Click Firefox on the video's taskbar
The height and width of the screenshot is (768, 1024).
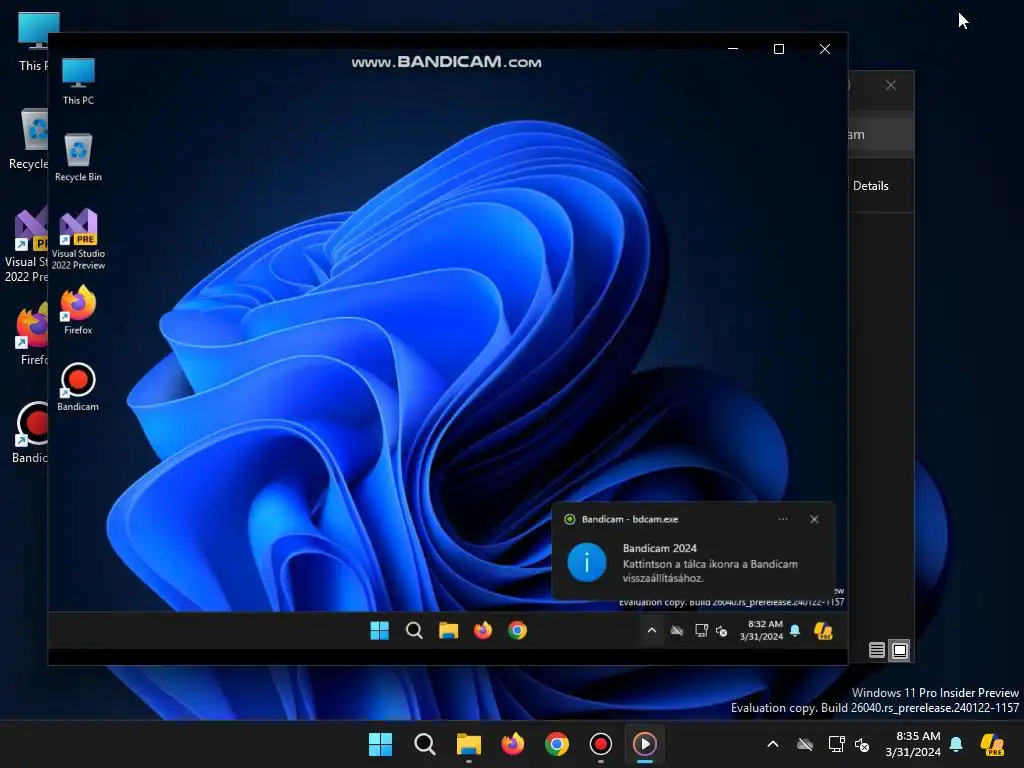point(483,630)
